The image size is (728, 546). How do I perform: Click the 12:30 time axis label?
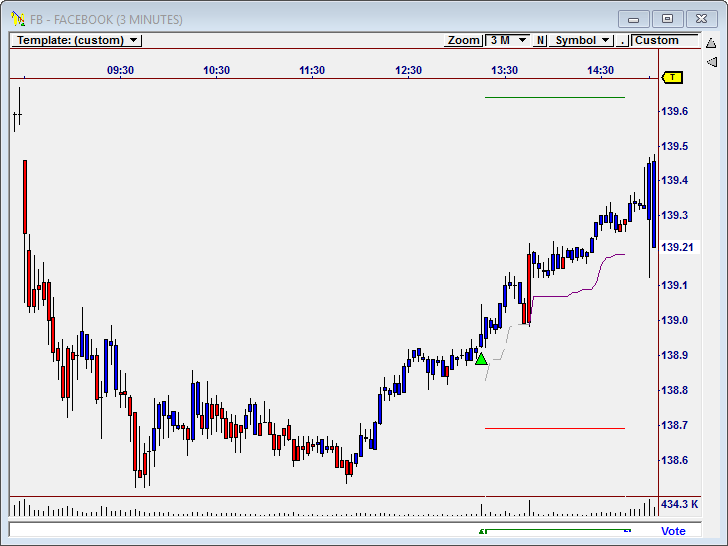pyautogui.click(x=409, y=70)
